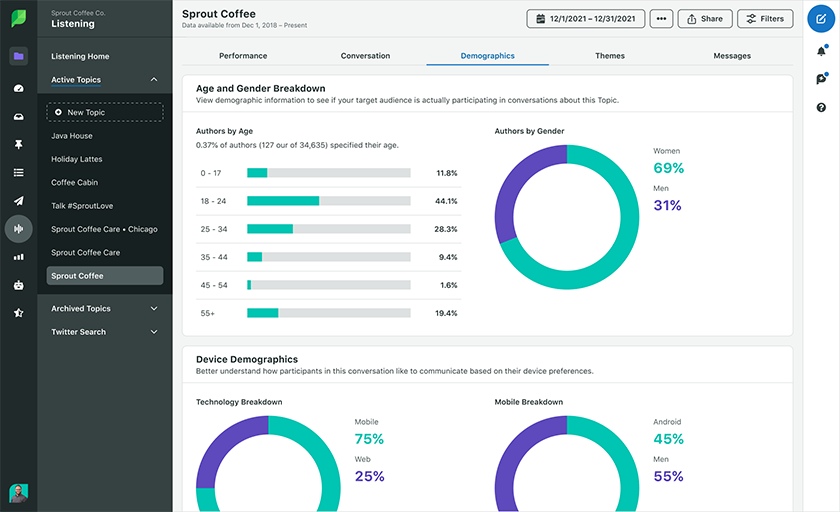840x512 pixels.
Task: Open the bar chart reports icon
Action: (19, 257)
